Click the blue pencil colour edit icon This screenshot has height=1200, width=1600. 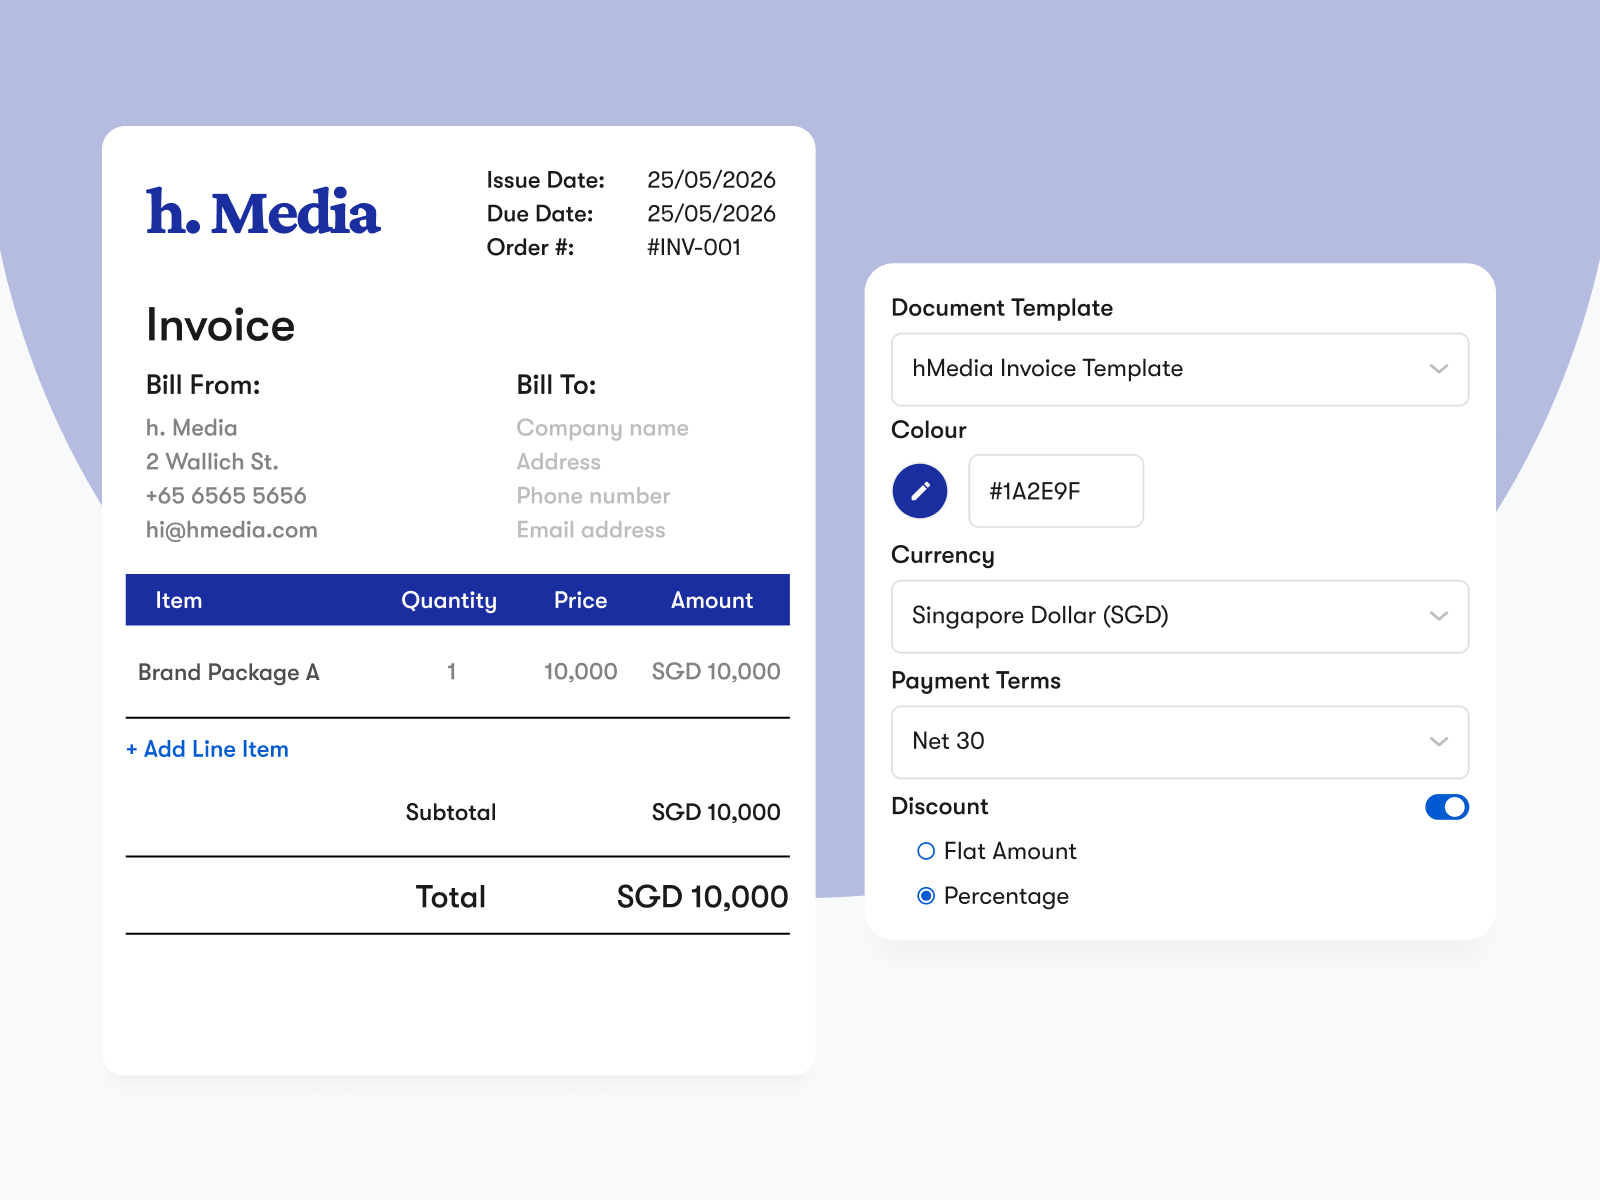coord(920,491)
